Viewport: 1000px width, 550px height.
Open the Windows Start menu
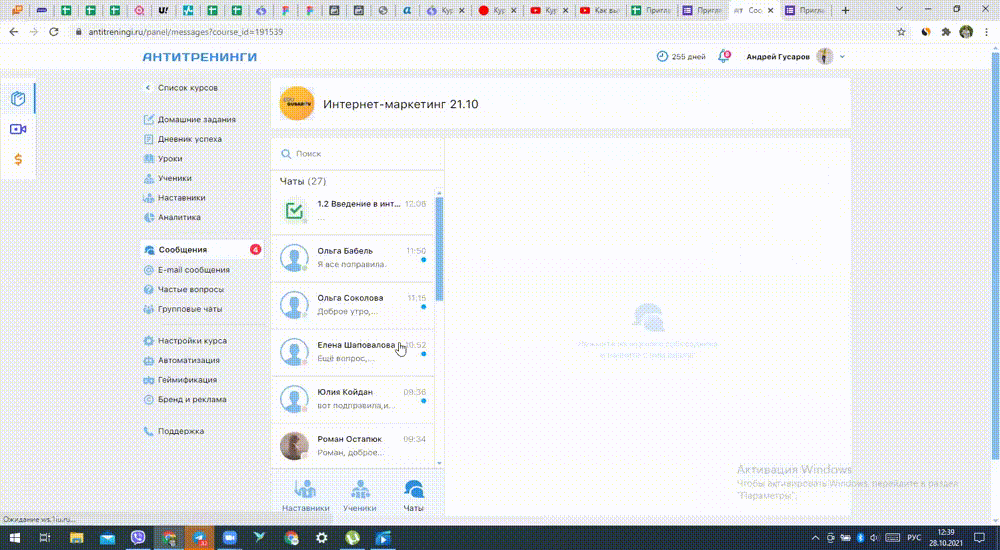(14, 537)
